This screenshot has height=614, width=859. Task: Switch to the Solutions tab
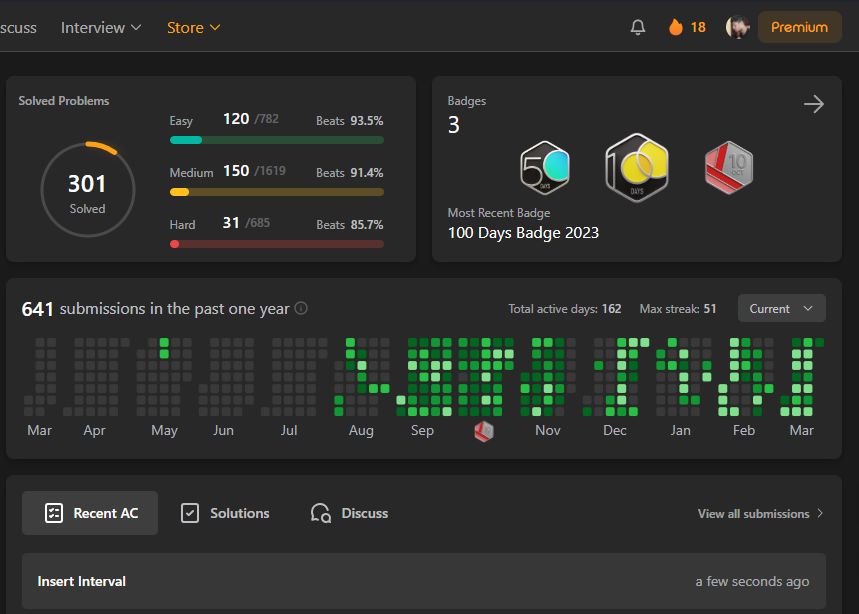225,513
